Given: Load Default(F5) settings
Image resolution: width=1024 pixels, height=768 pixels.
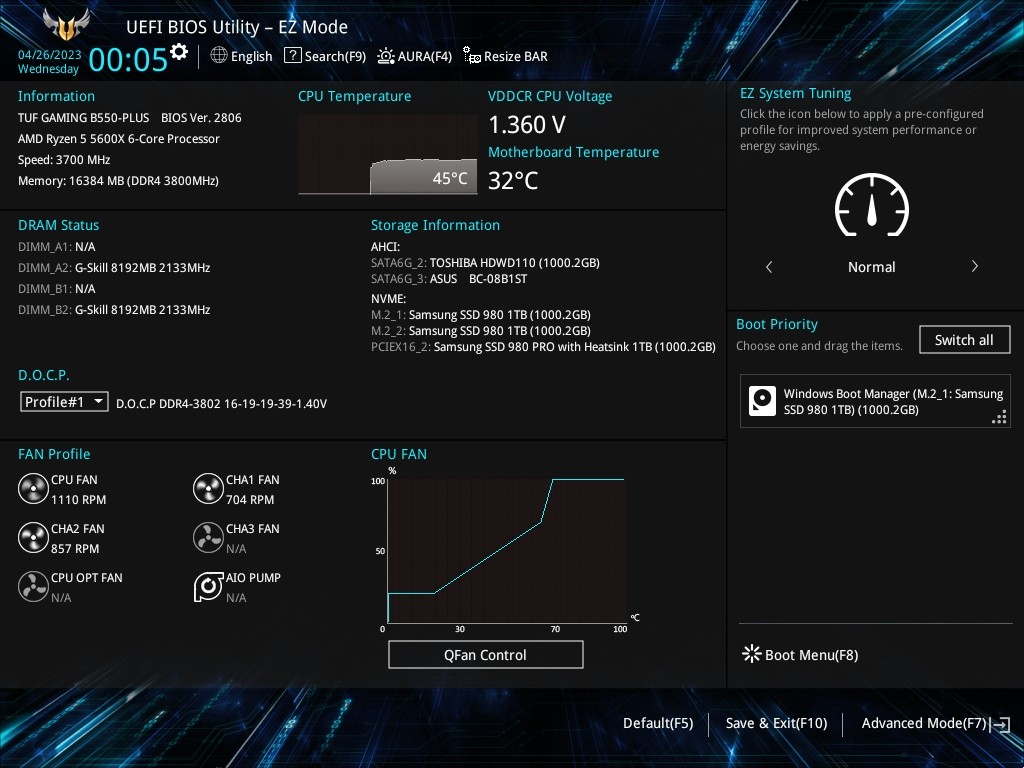Looking at the screenshot, I should [658, 723].
